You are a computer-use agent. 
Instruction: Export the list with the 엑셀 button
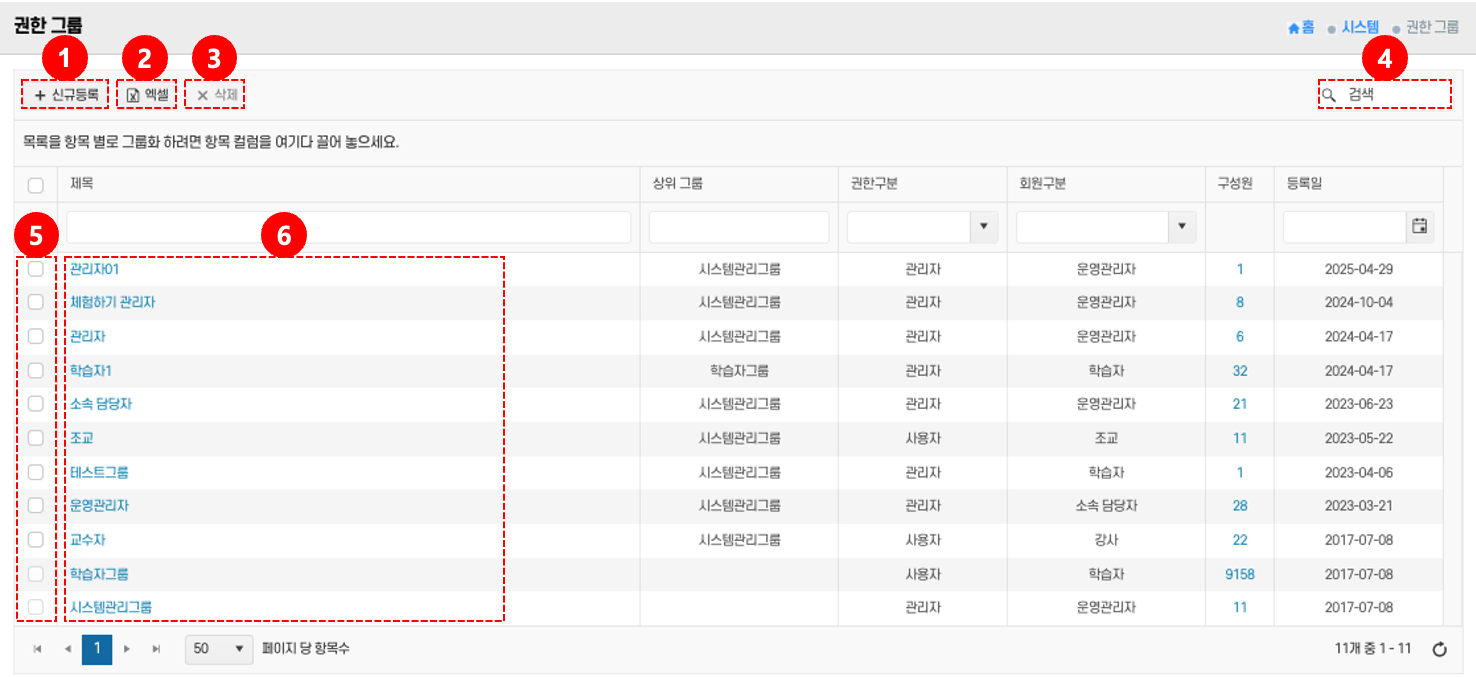click(x=147, y=95)
